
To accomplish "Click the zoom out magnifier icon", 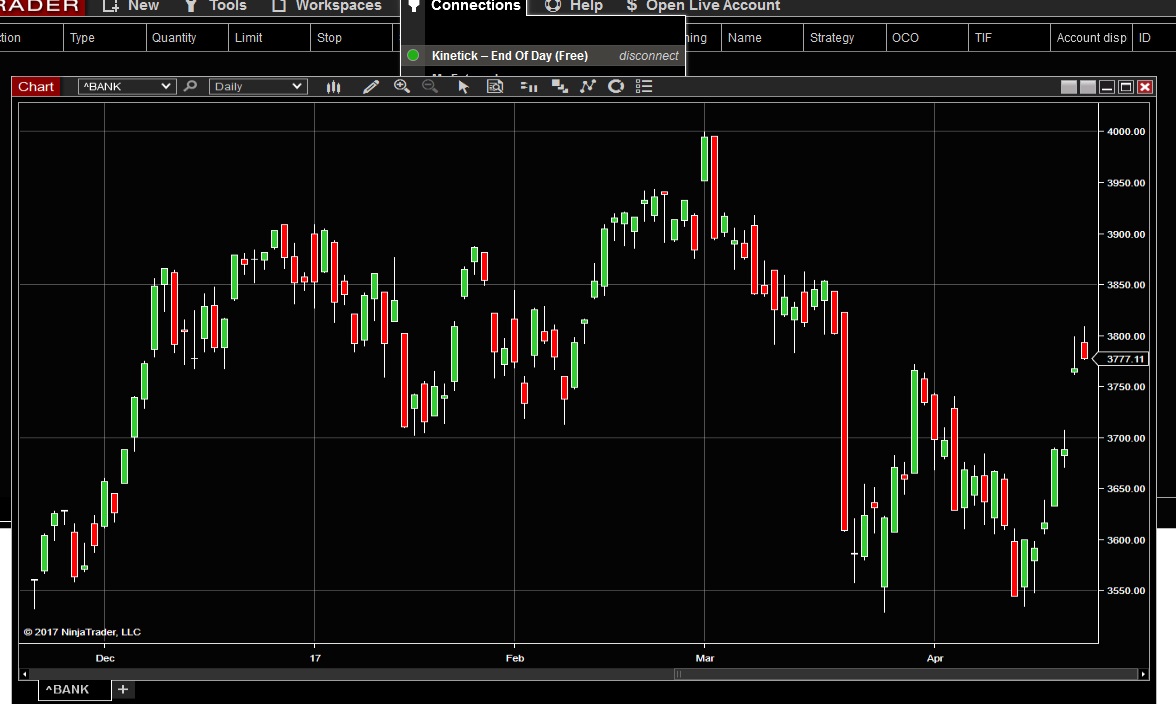I will (x=430, y=86).
